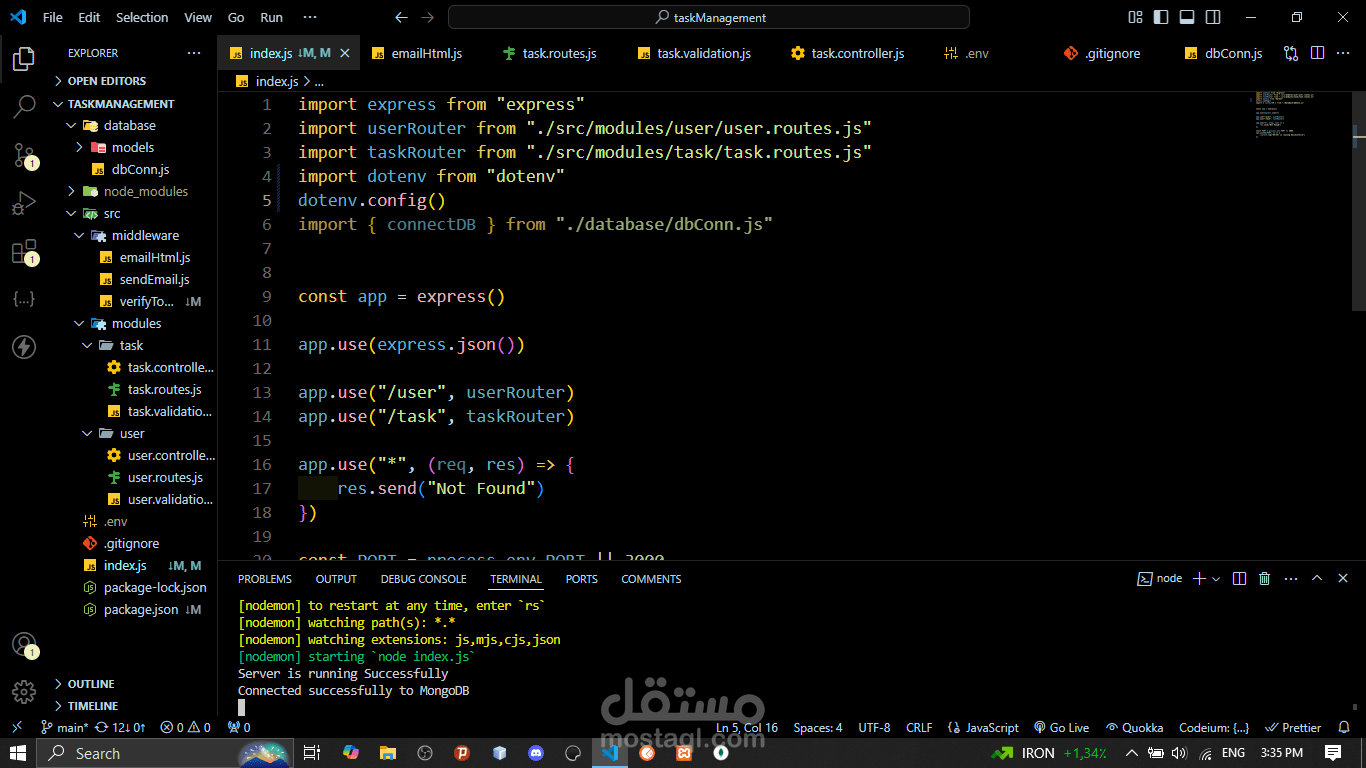Image resolution: width=1366 pixels, height=768 pixels.
Task: Open the lightning bolt extension view
Action: [x=23, y=347]
